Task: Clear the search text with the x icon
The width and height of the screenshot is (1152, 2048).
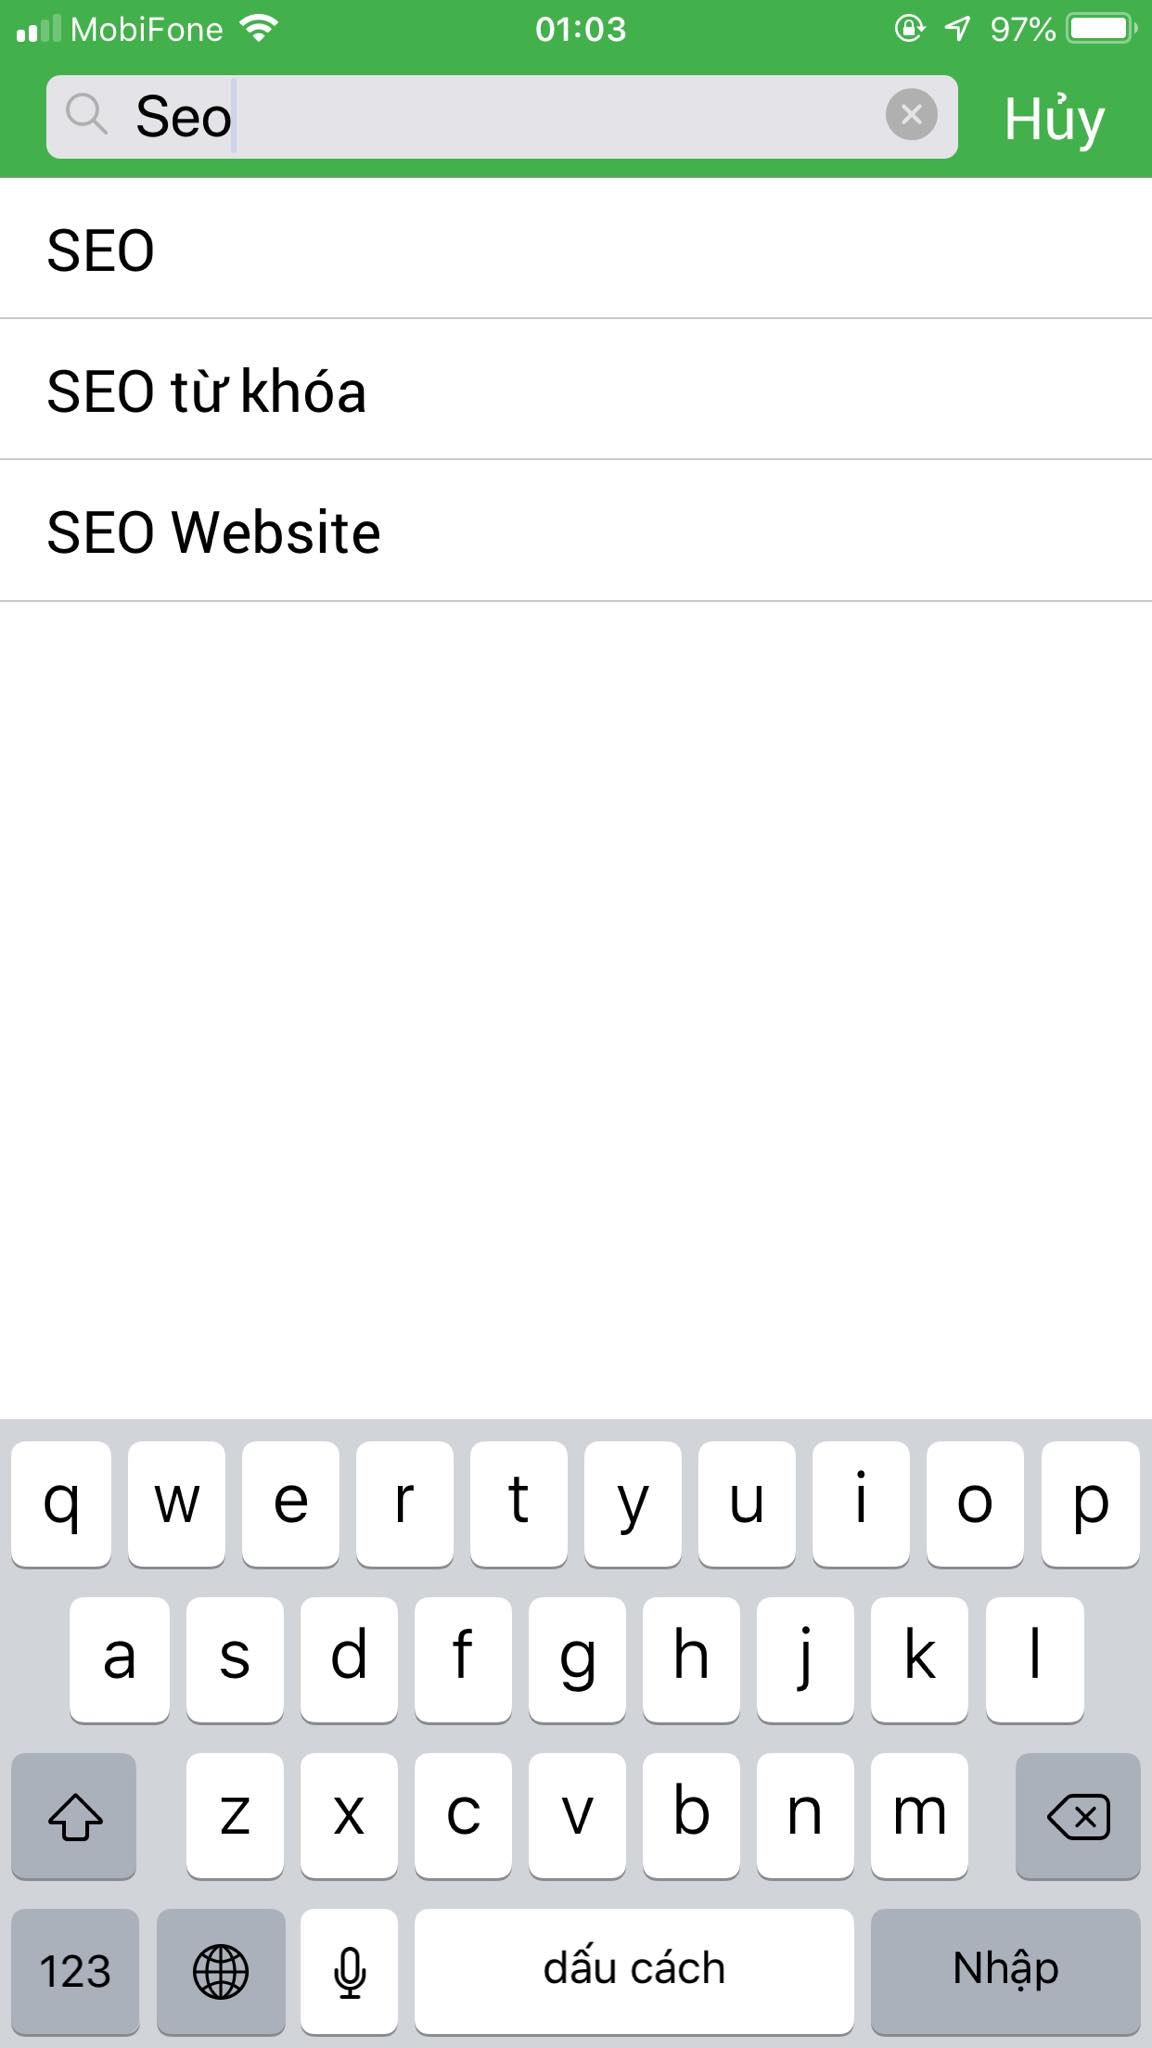Action: [x=911, y=115]
